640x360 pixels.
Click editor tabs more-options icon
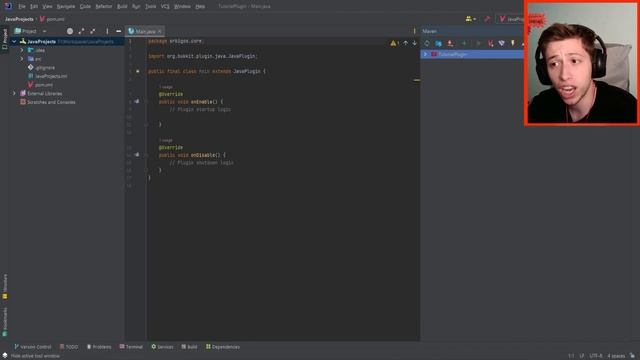click(414, 31)
